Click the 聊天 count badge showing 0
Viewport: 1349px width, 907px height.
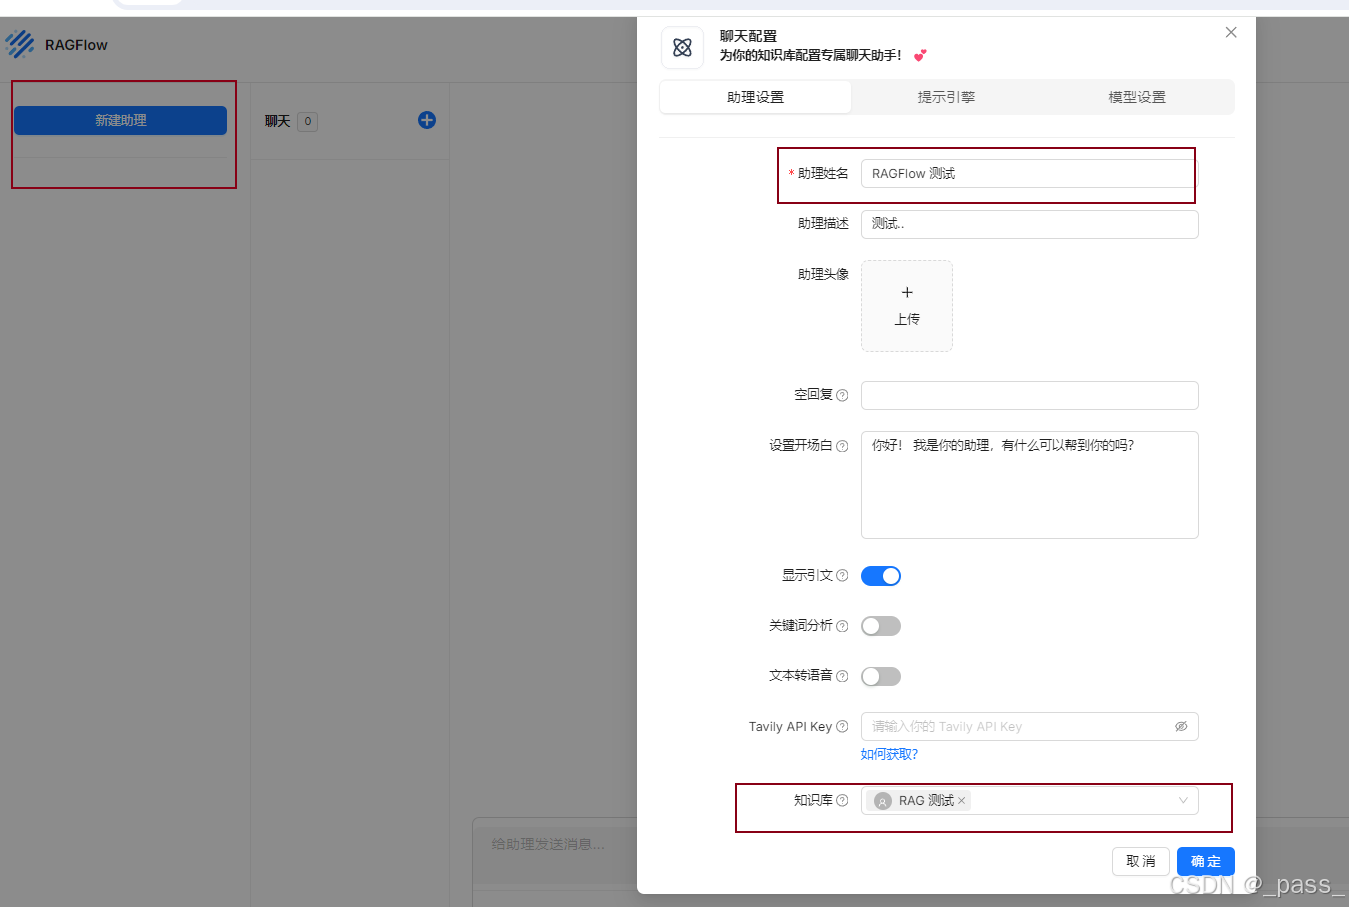click(x=308, y=121)
